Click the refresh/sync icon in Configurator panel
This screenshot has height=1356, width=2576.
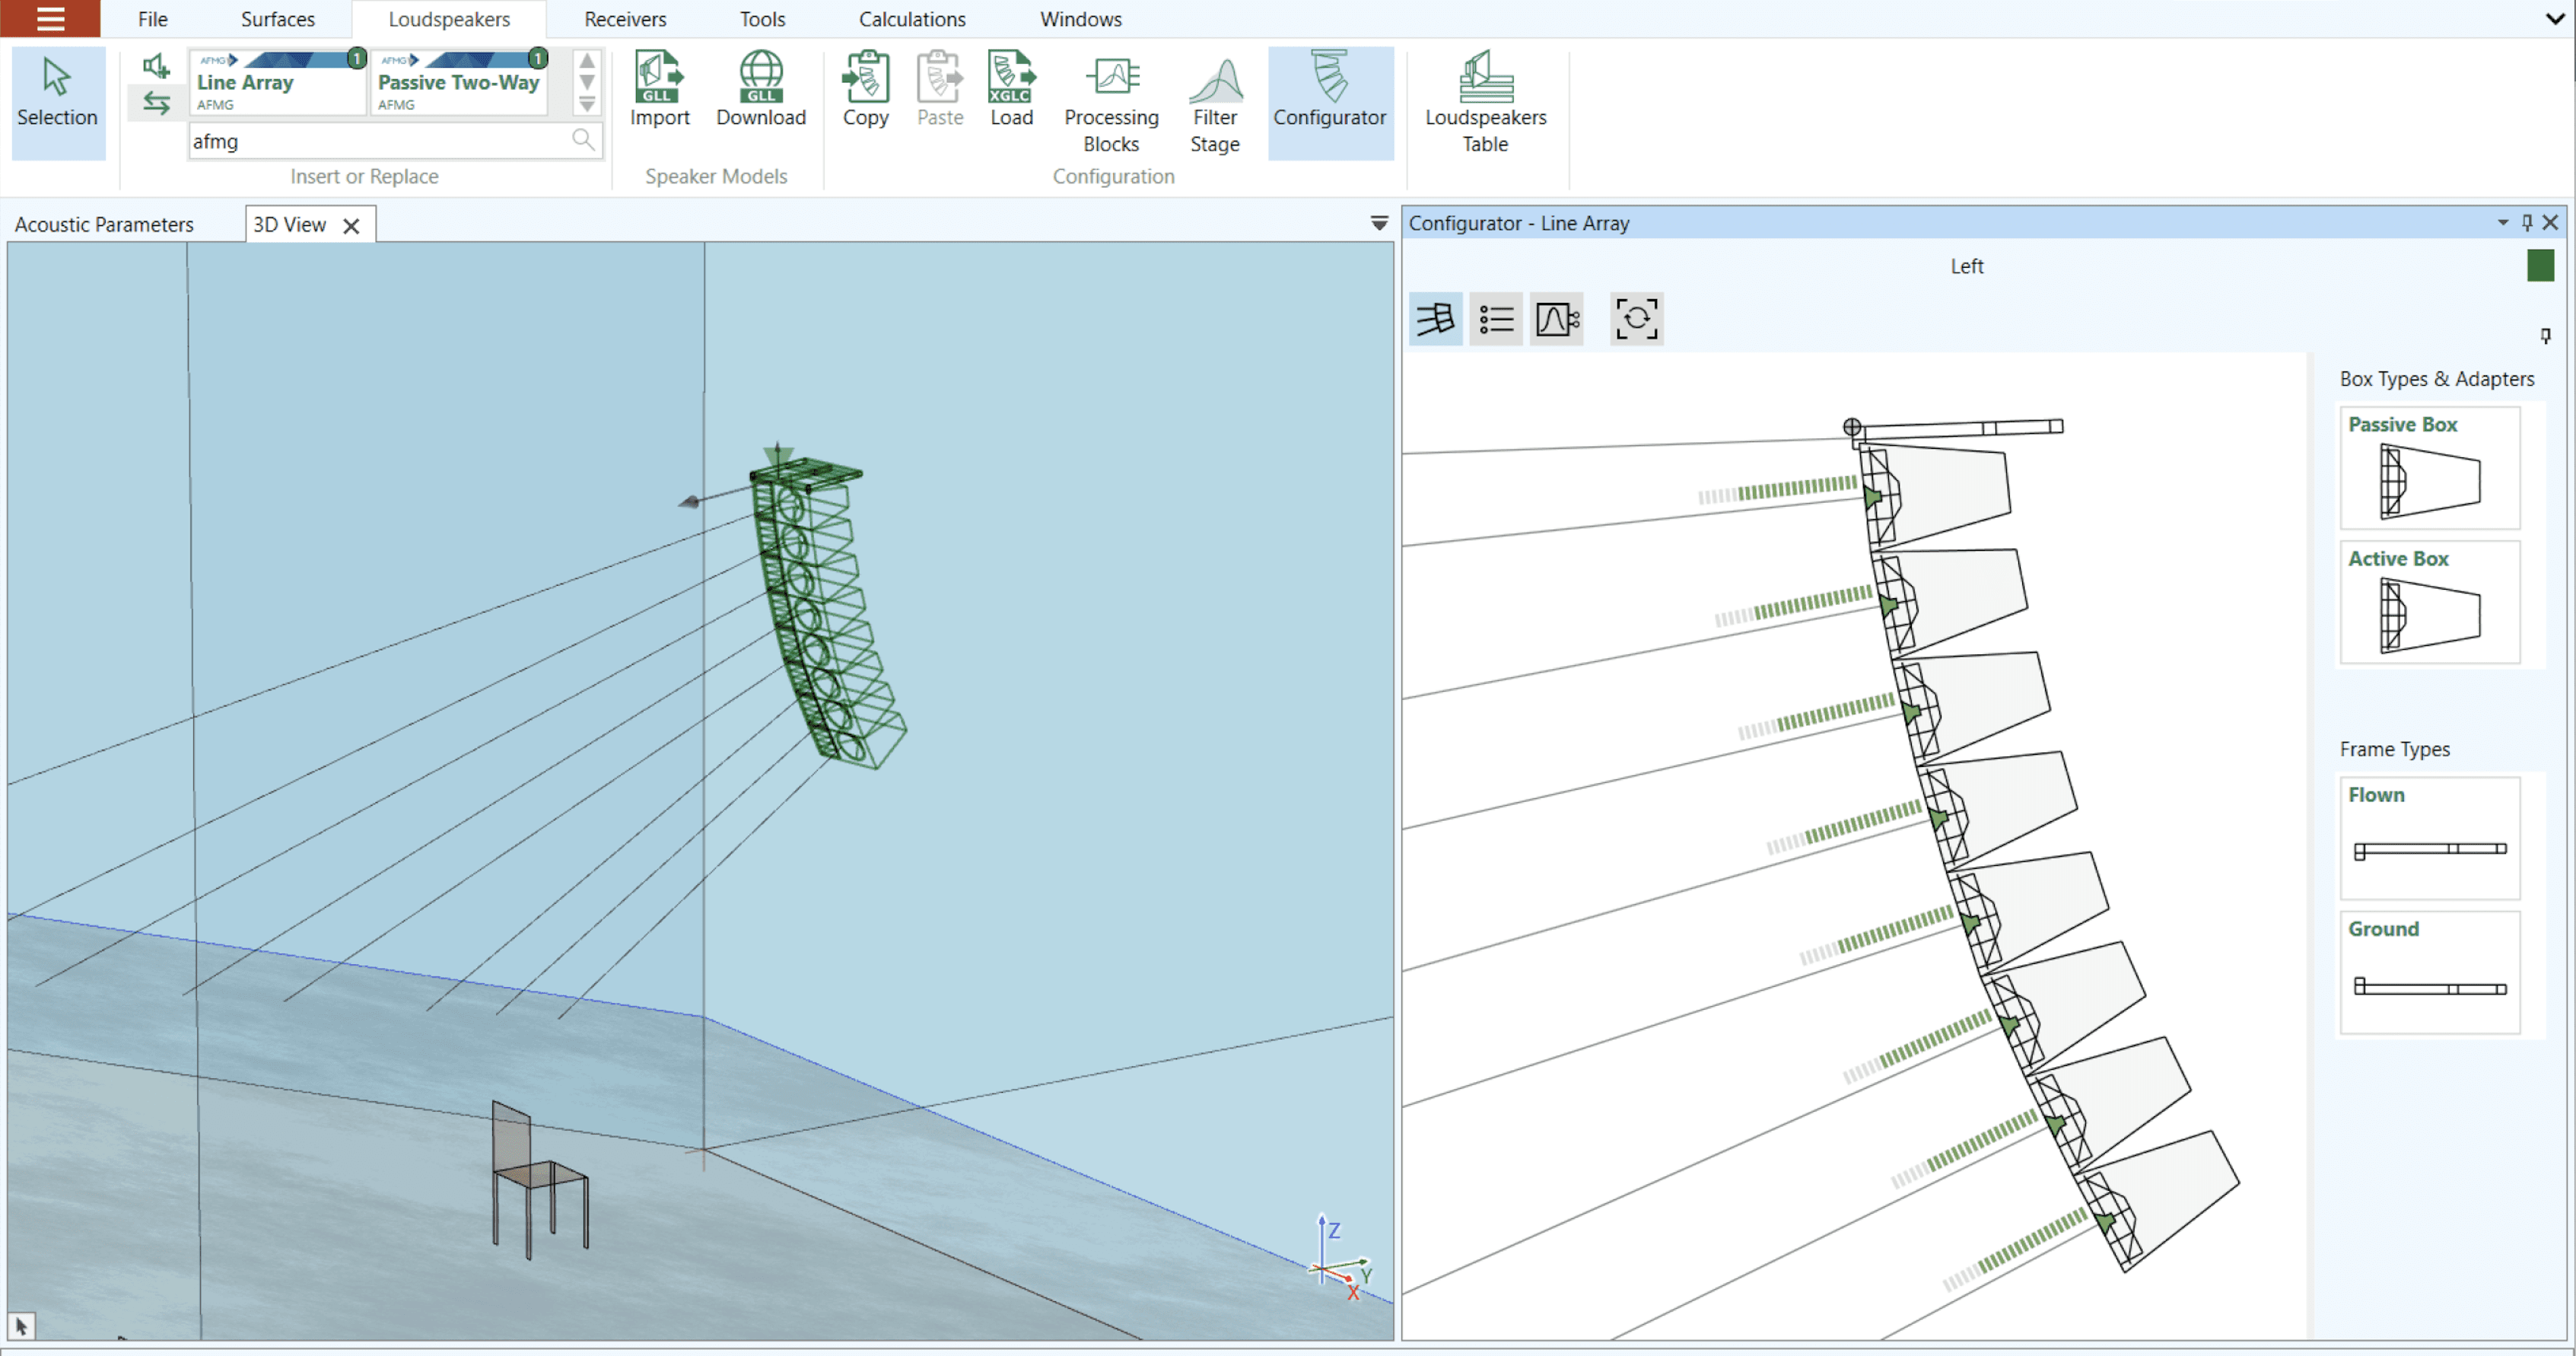1637,318
